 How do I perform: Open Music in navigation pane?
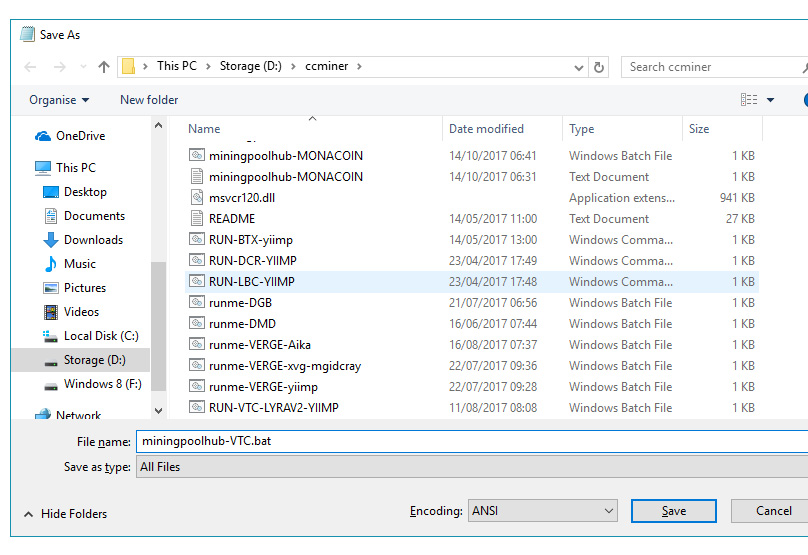[70, 264]
